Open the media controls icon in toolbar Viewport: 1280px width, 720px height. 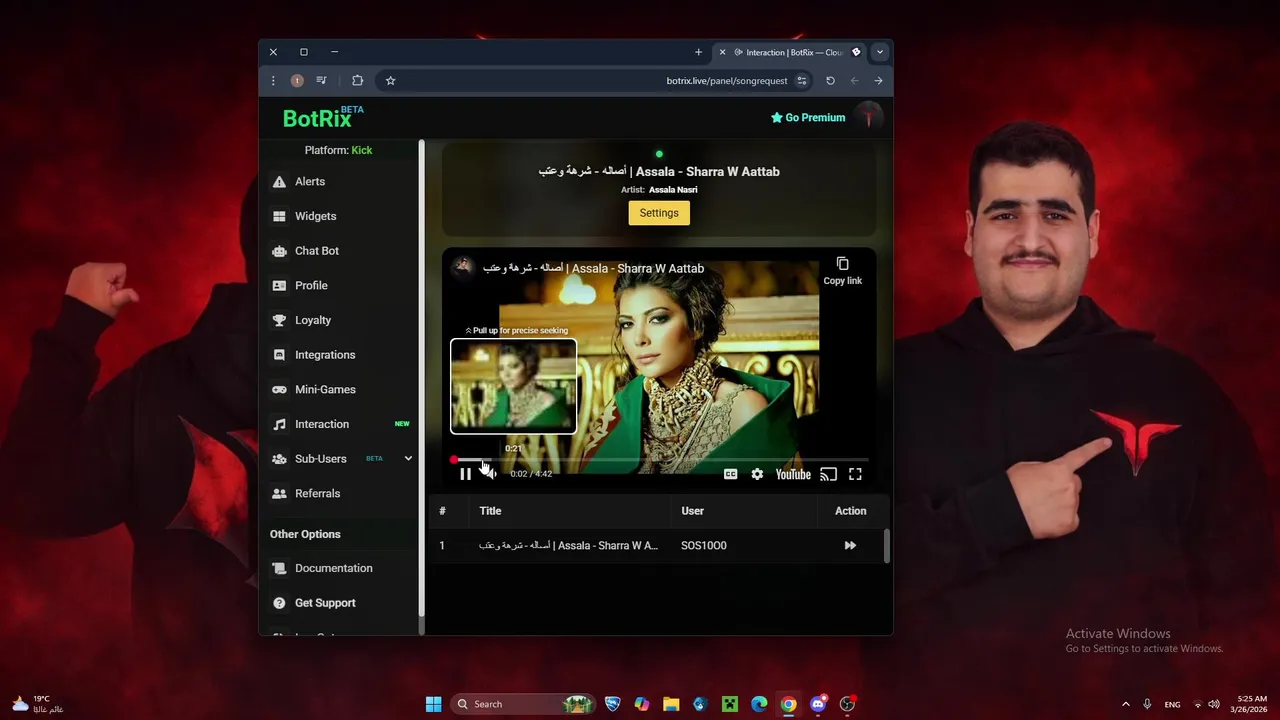click(x=321, y=81)
